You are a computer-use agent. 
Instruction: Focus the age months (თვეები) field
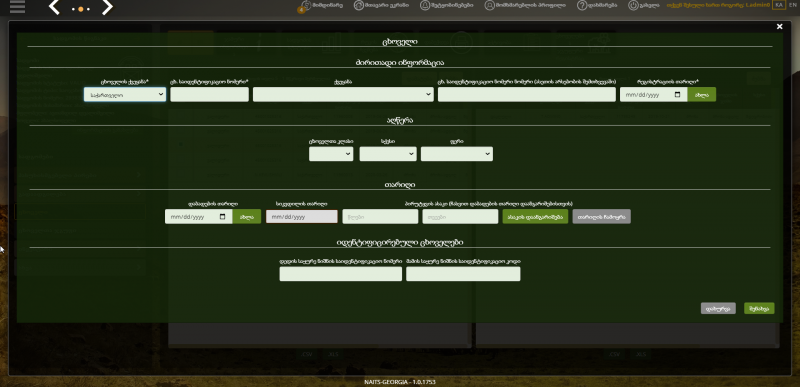pyautogui.click(x=460, y=216)
